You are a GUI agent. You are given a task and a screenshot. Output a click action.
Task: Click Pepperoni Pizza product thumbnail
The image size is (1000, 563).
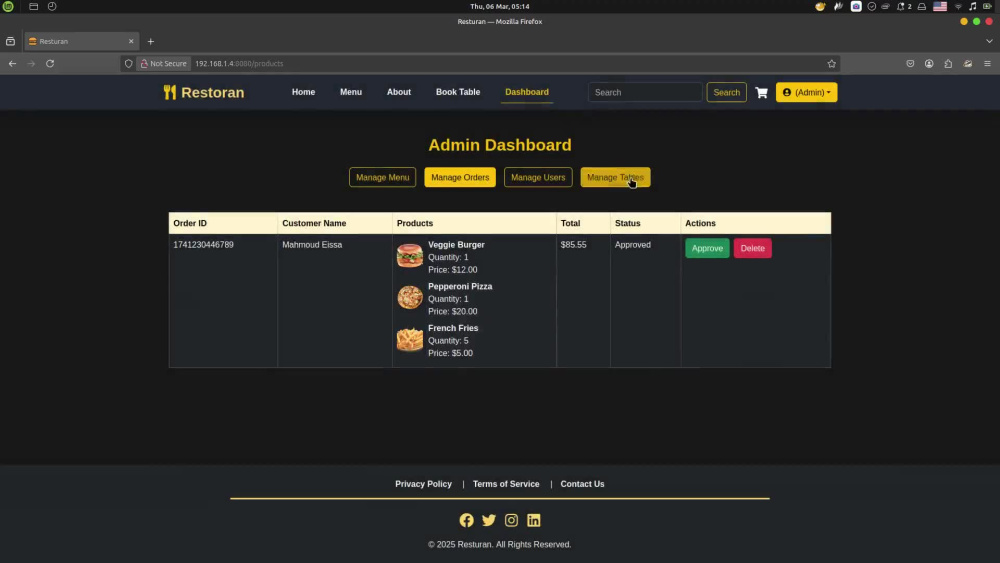(x=409, y=297)
